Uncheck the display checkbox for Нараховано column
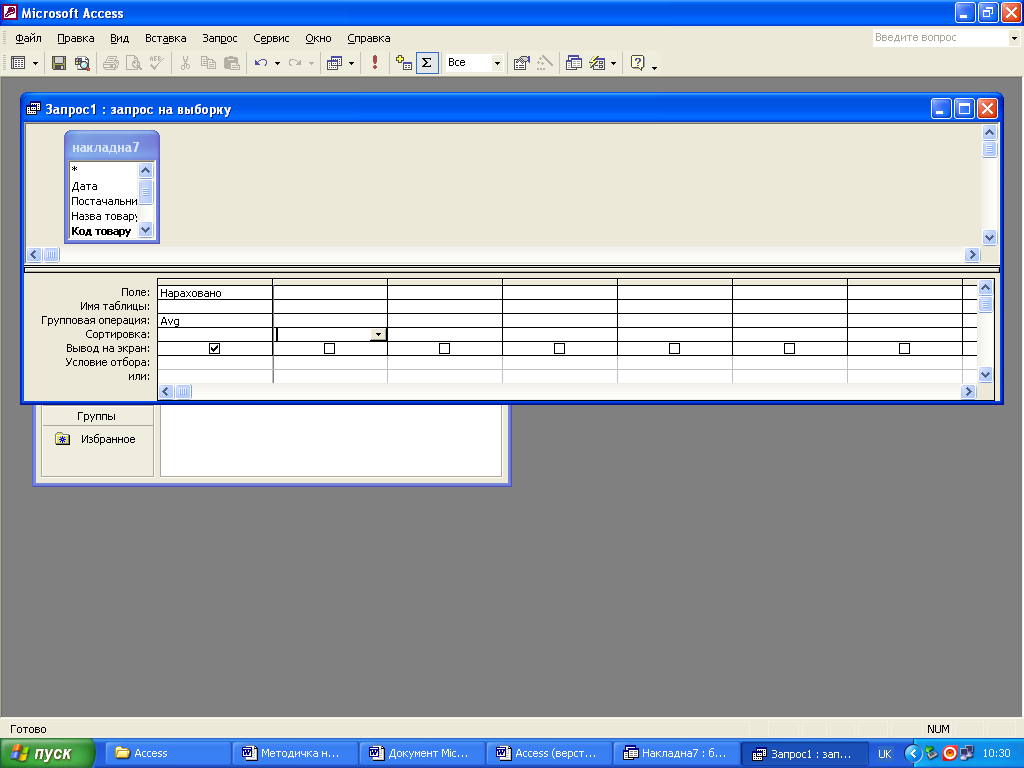 tap(214, 349)
